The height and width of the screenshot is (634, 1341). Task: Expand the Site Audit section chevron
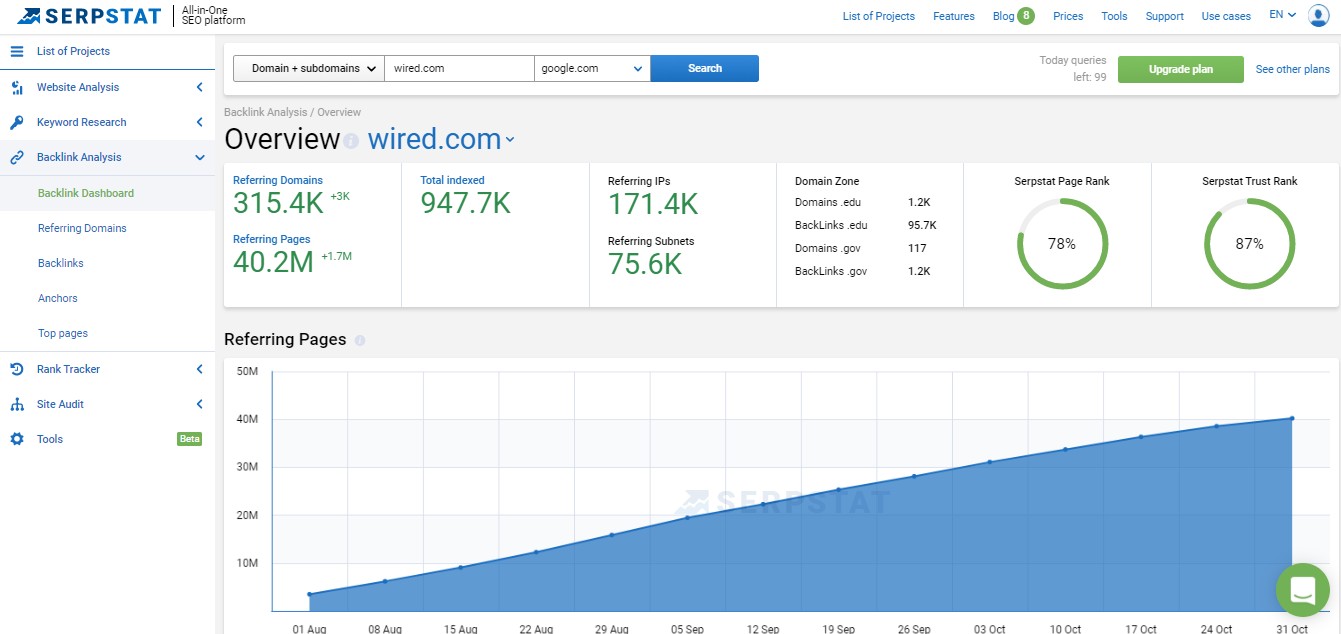click(x=200, y=404)
